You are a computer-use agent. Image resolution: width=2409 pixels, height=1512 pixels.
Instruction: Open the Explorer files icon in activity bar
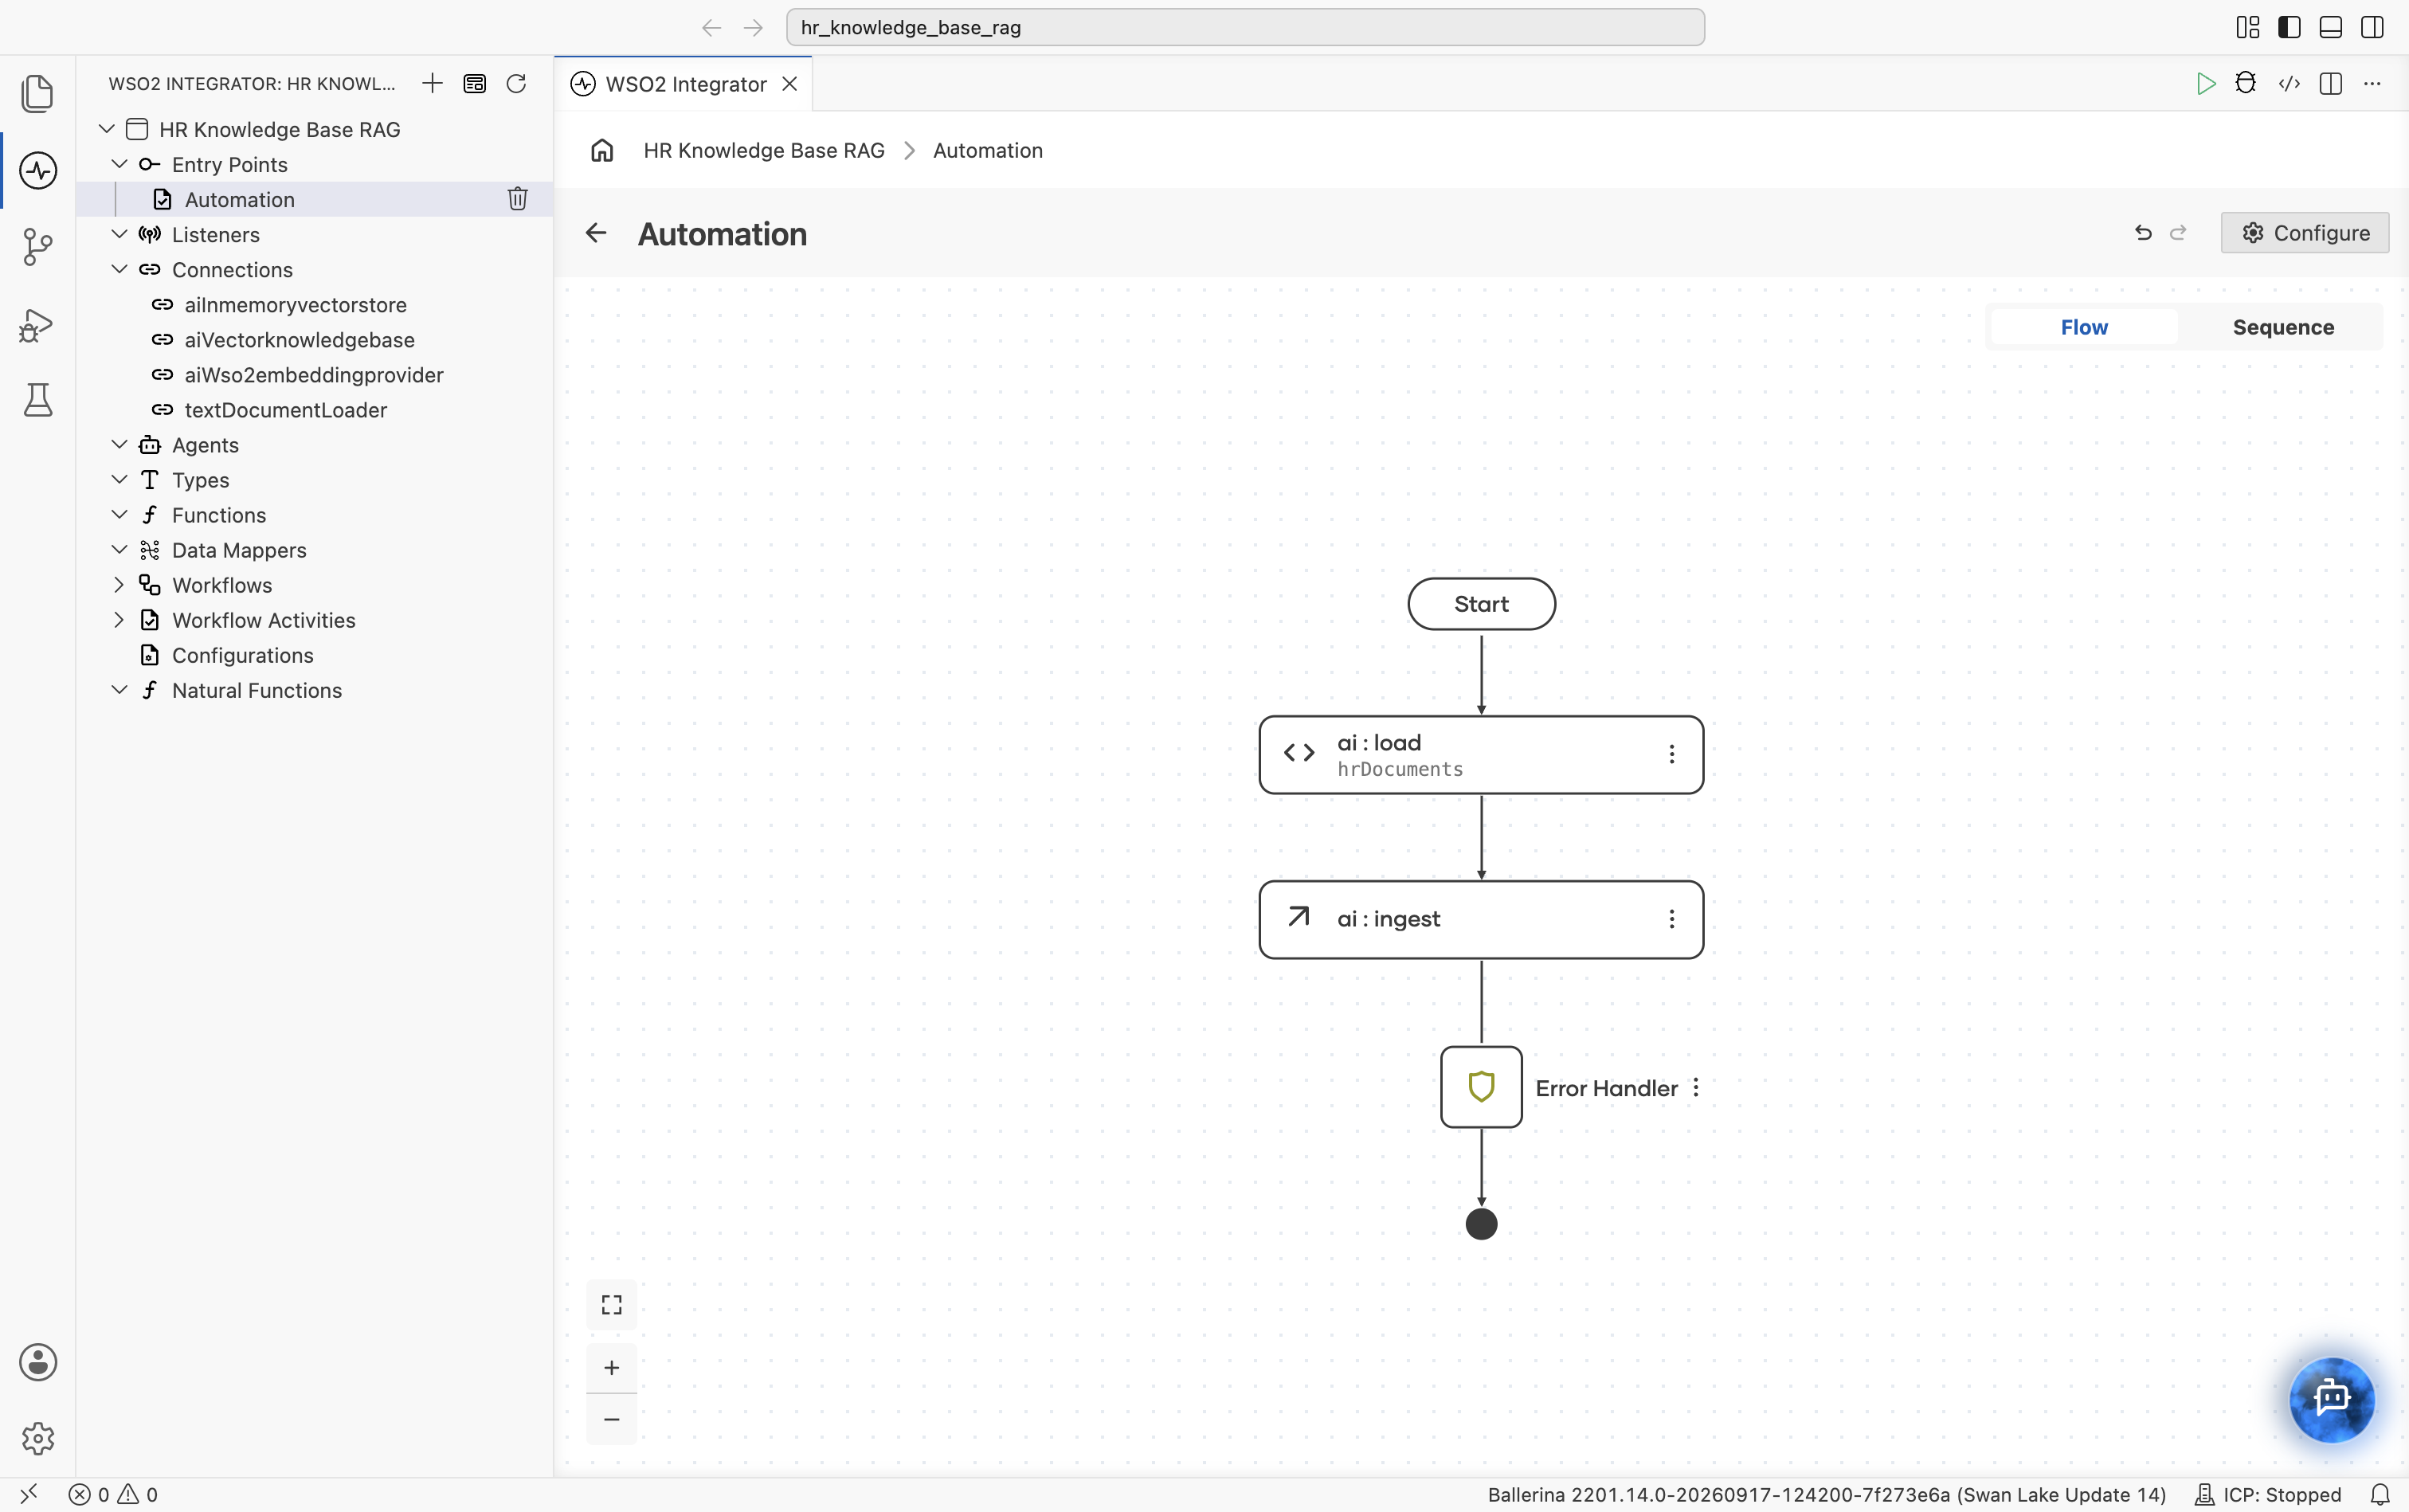click(38, 93)
